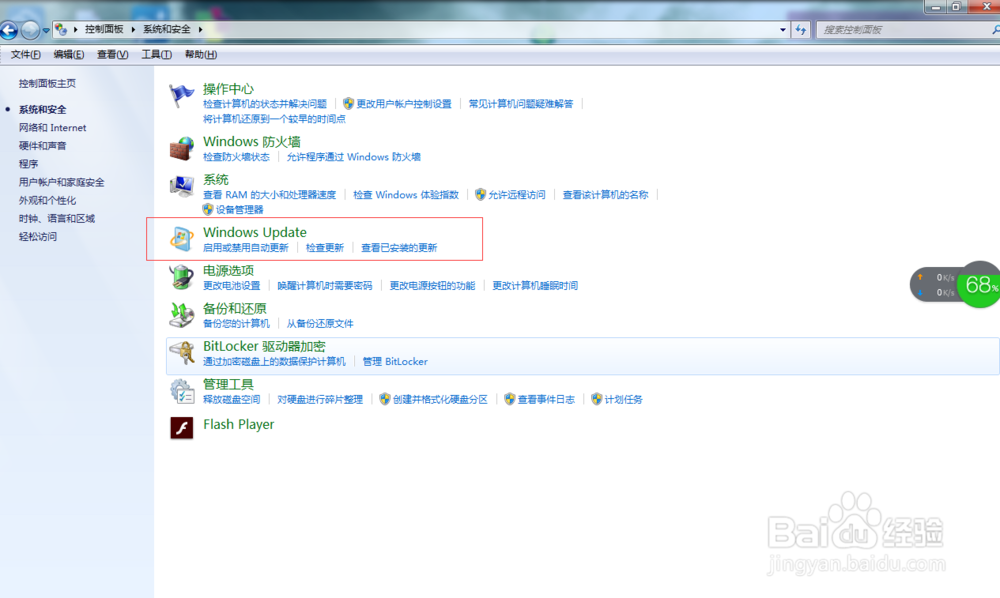
Task: Open the System computer icon
Action: pyautogui.click(x=182, y=186)
